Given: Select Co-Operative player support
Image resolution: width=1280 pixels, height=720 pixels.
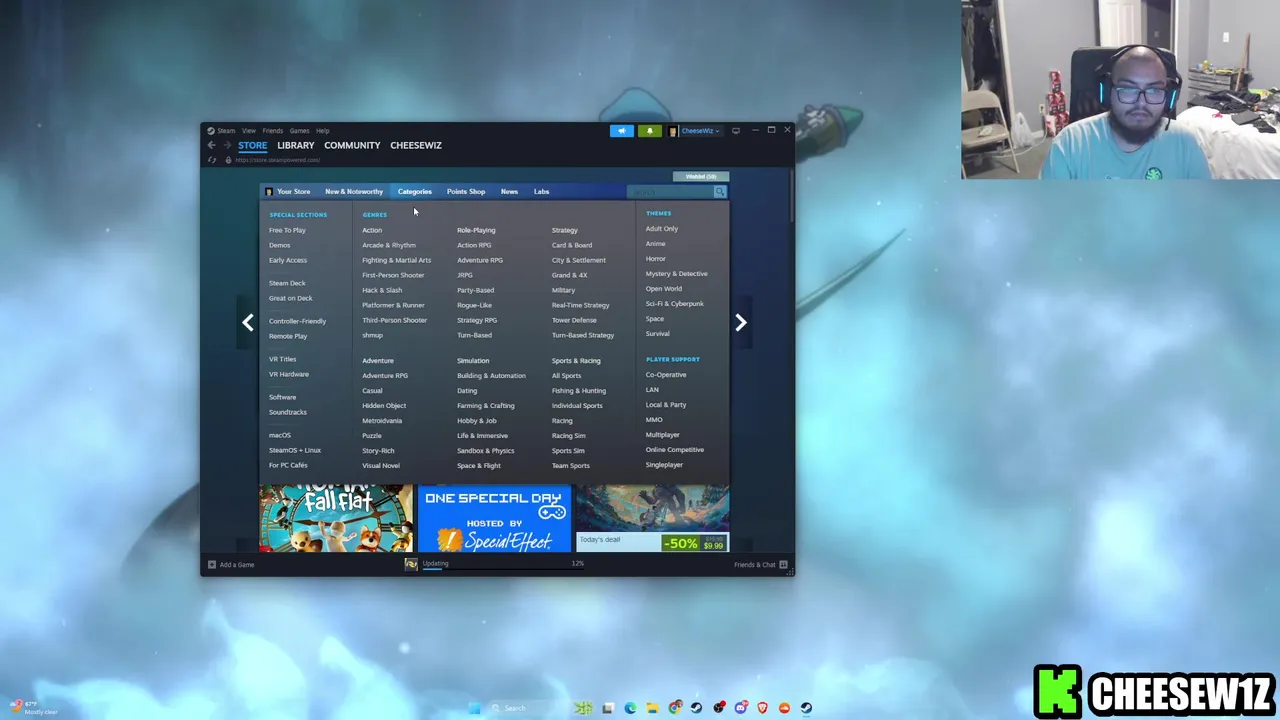Looking at the screenshot, I should click(666, 375).
